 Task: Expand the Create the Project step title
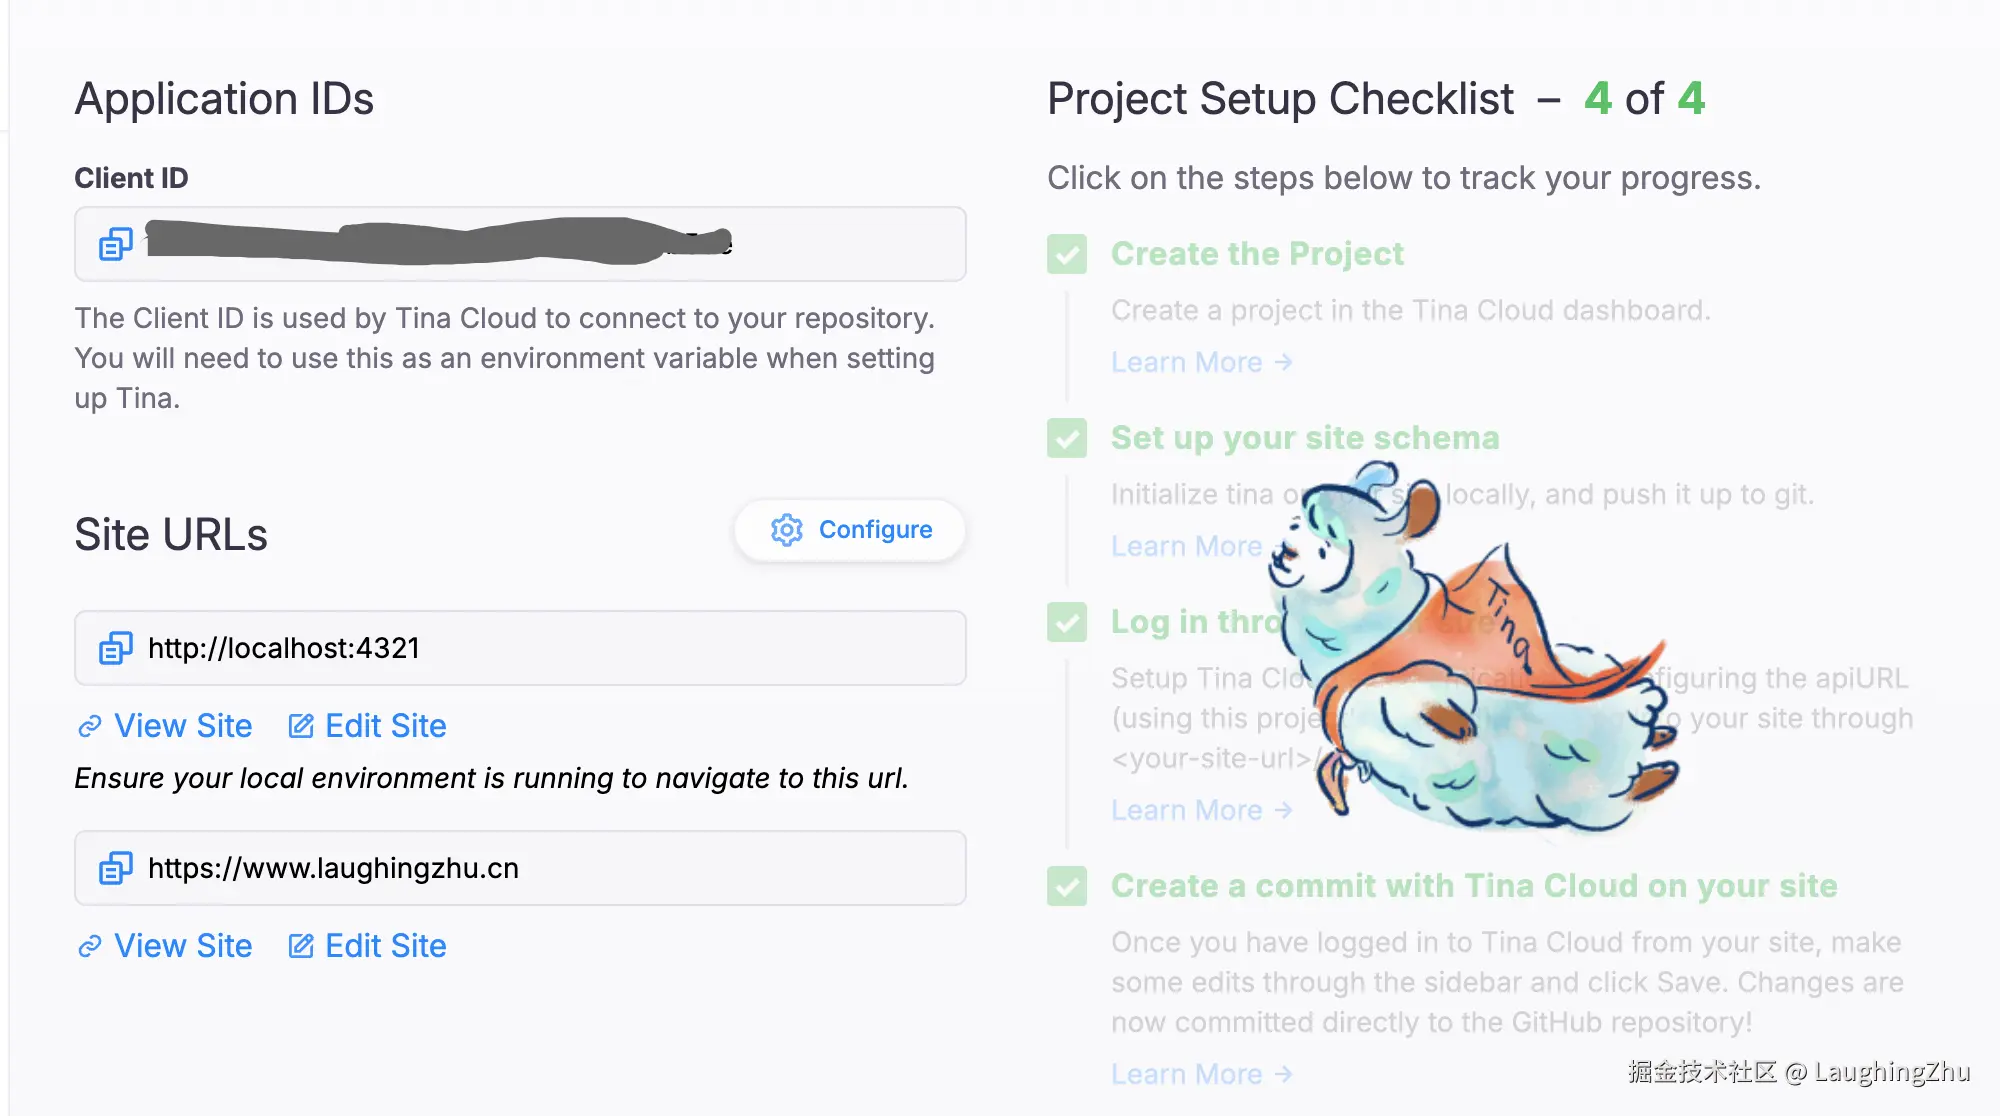(x=1257, y=254)
